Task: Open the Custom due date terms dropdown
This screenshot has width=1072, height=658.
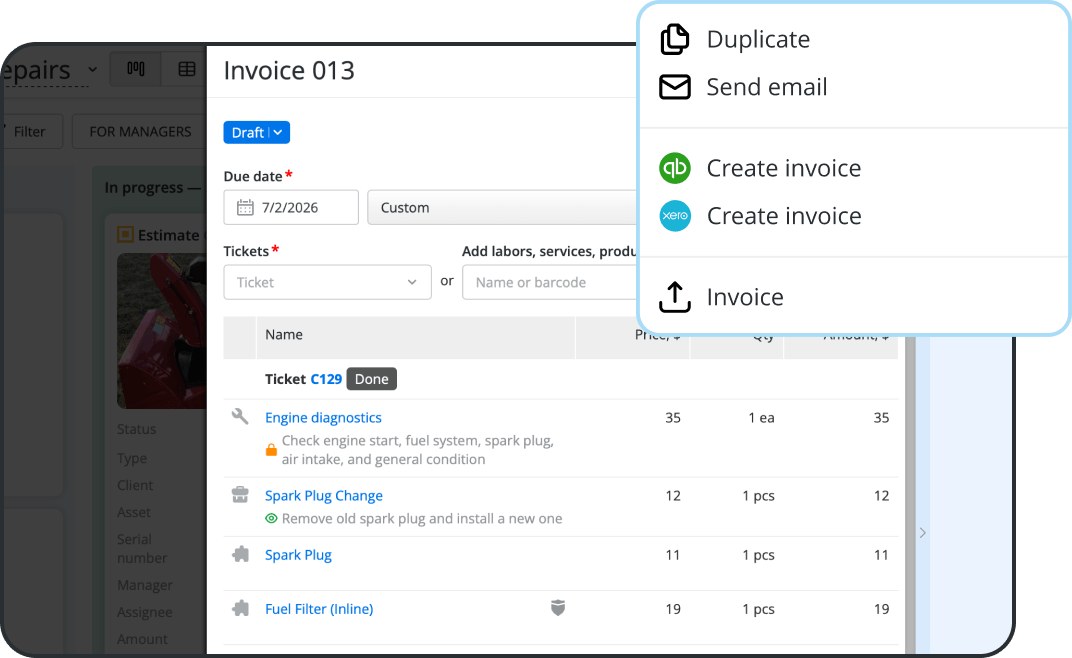Action: tap(502, 207)
